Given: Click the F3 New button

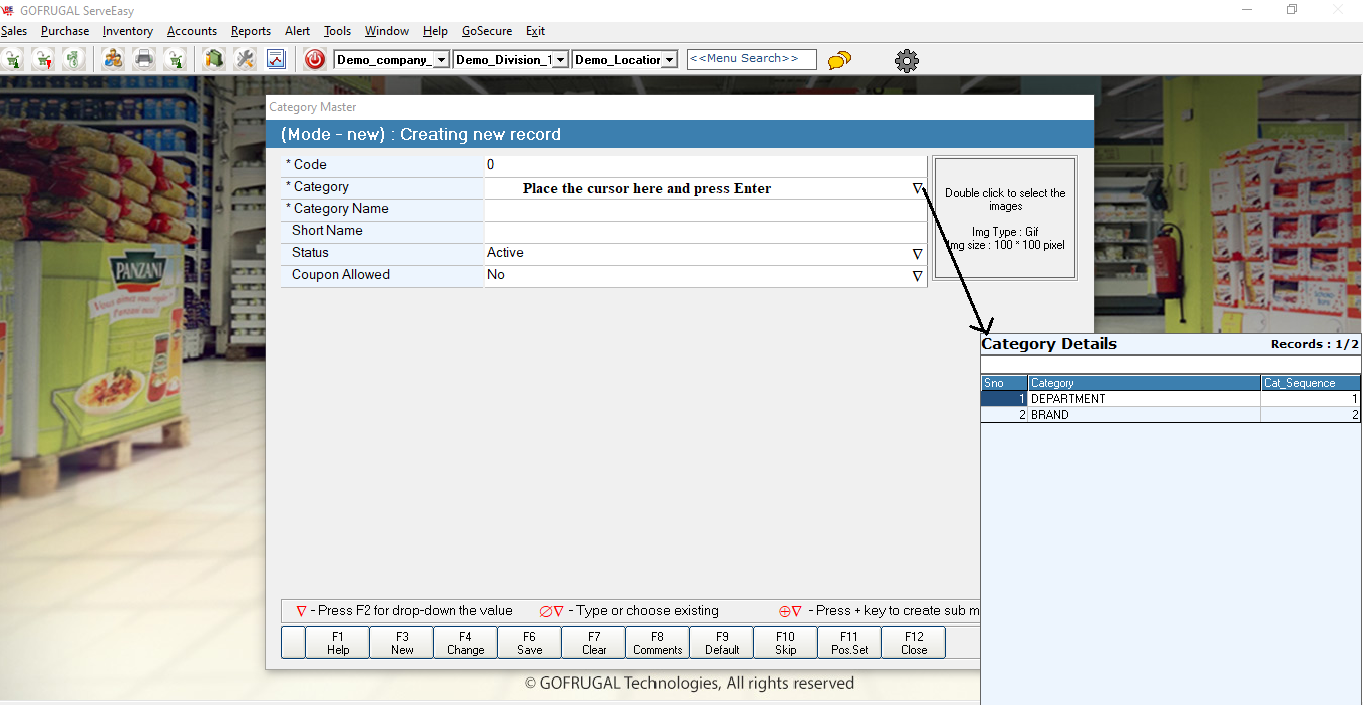Looking at the screenshot, I should coord(402,643).
